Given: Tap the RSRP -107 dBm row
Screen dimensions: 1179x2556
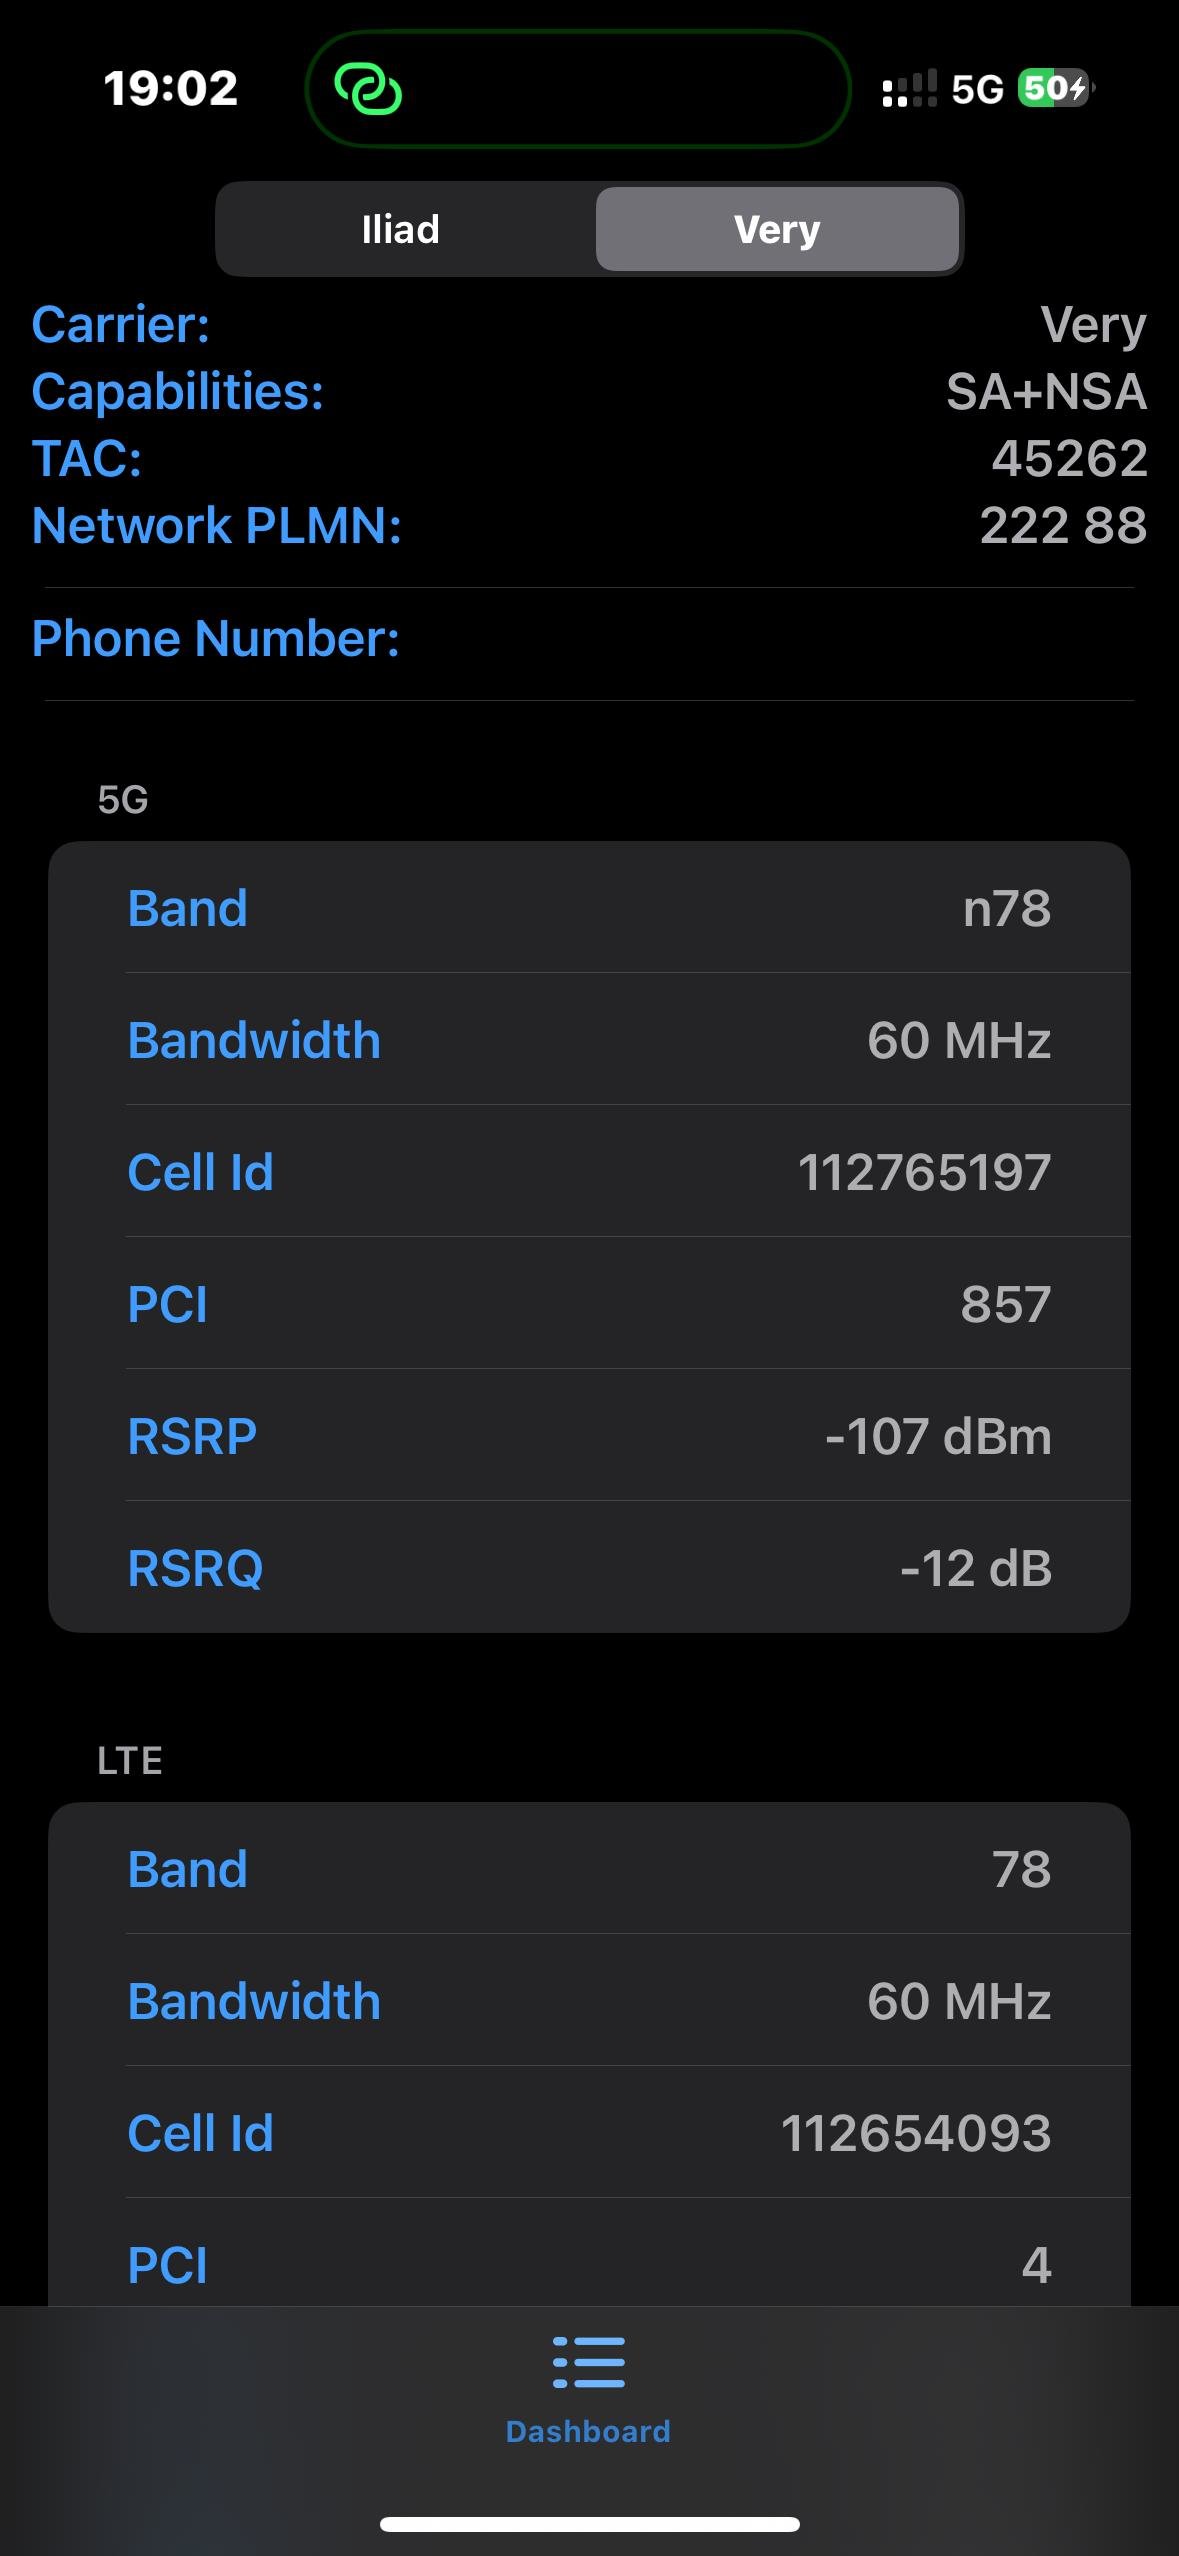Looking at the screenshot, I should tap(589, 1436).
